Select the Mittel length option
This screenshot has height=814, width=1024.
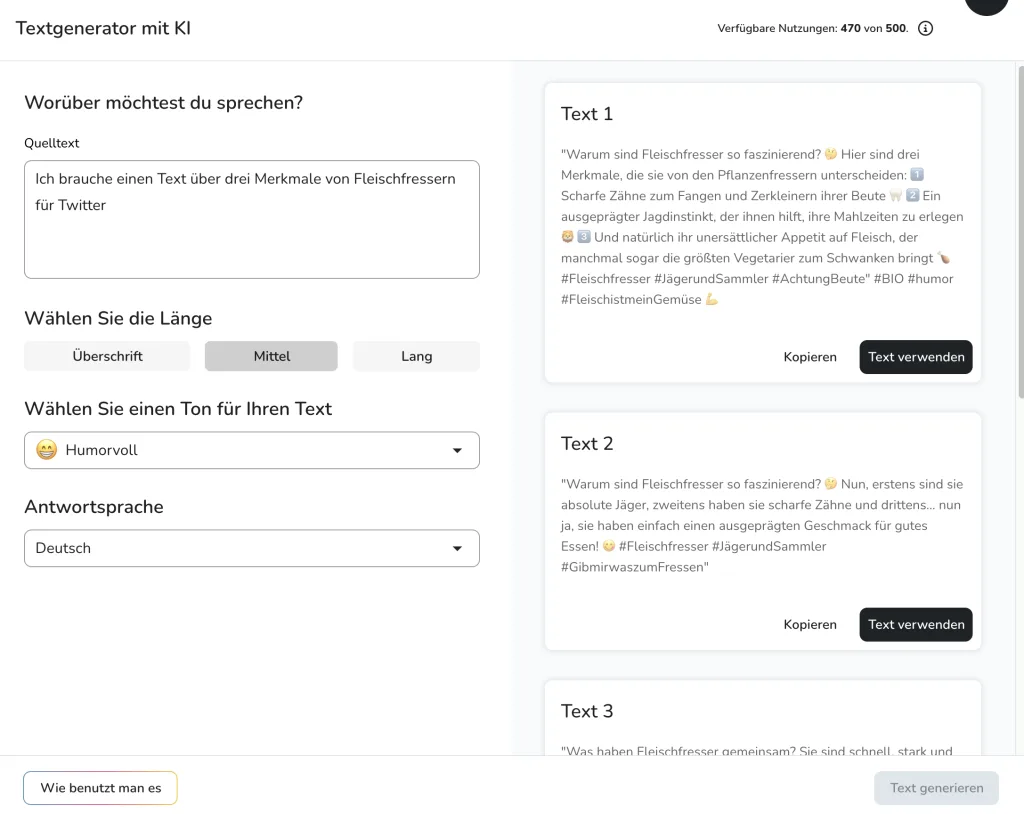click(x=271, y=356)
